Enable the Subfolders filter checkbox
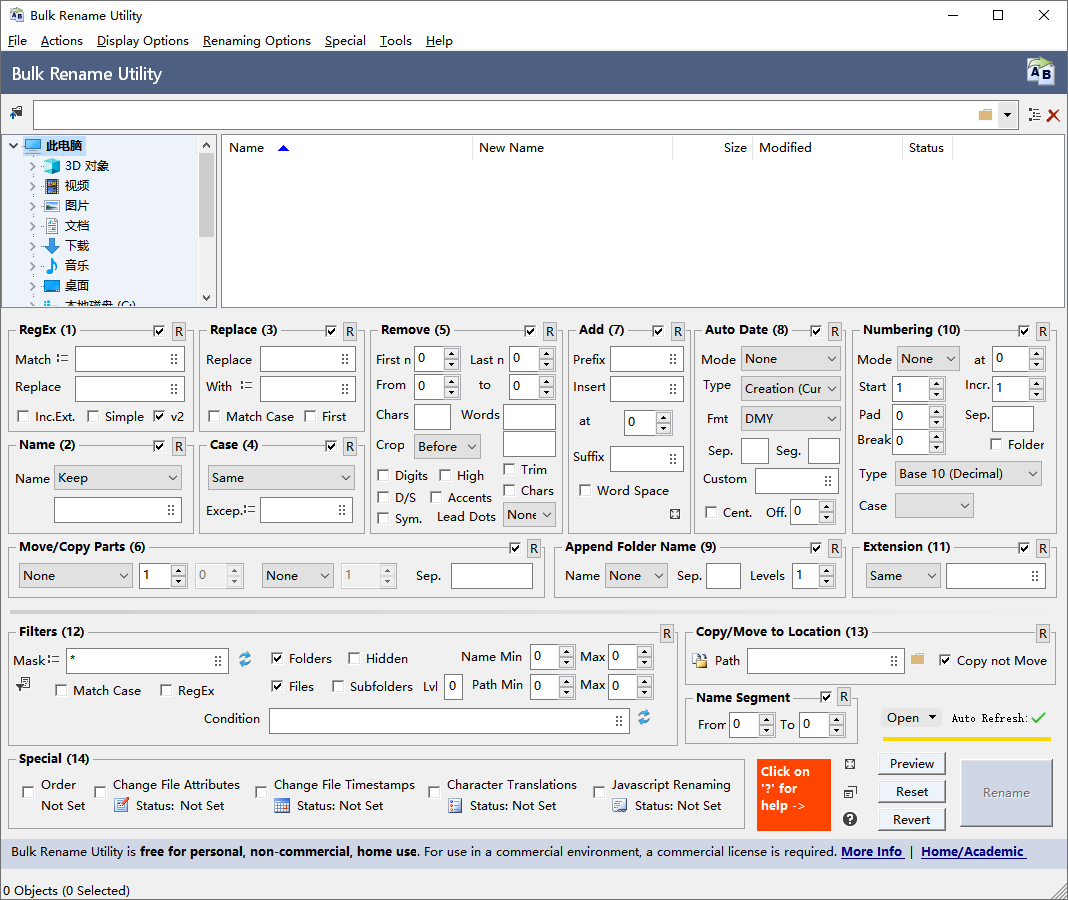 click(x=338, y=686)
